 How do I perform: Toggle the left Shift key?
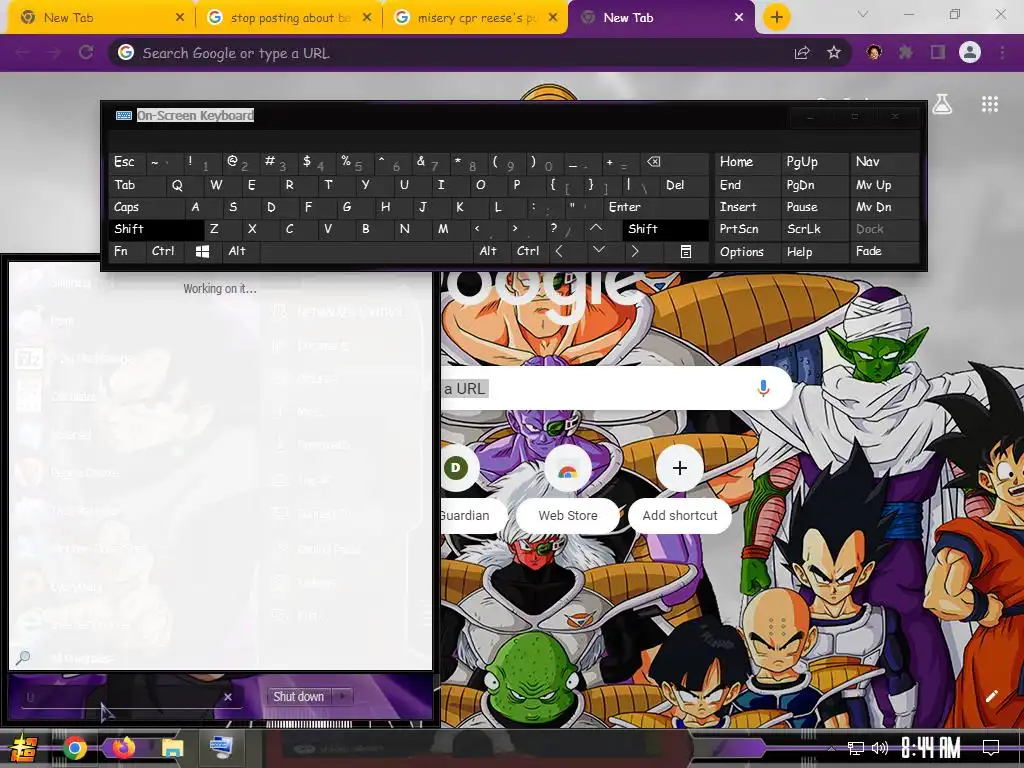[x=157, y=229]
